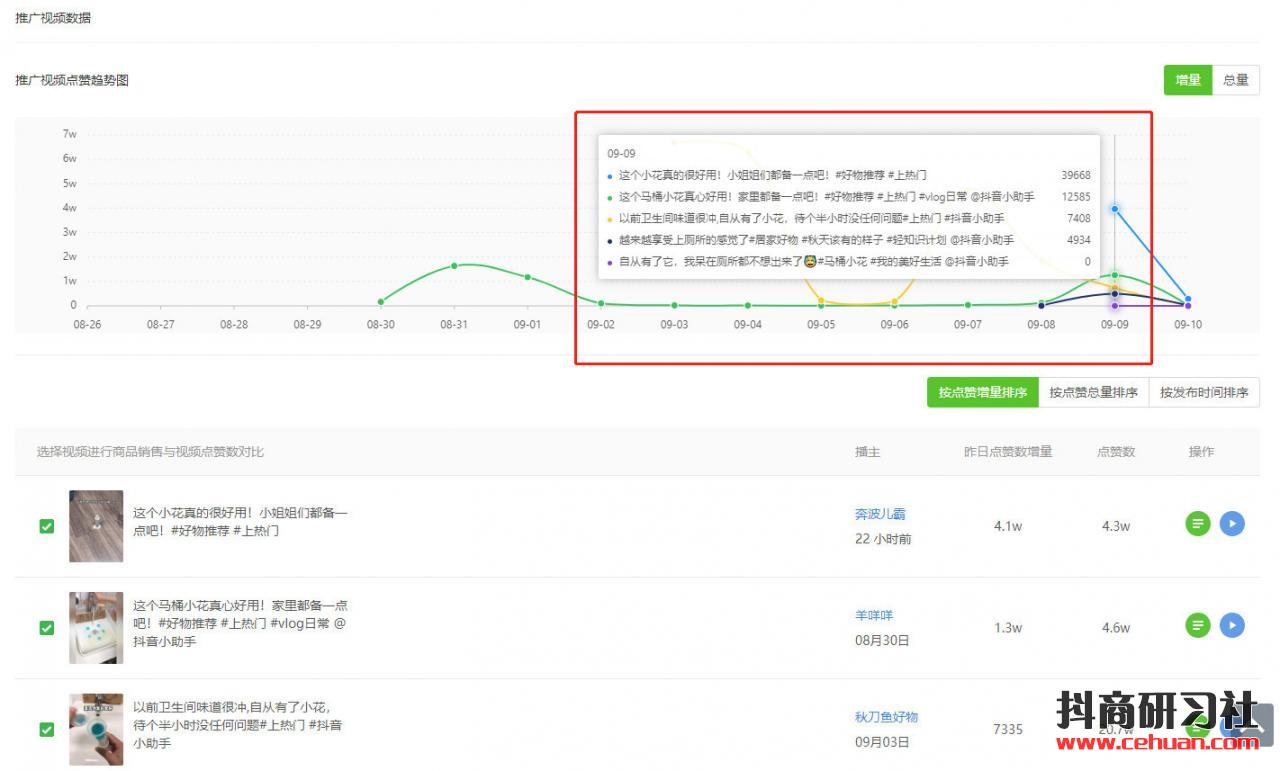Visit the 羊咩咩 broadcaster link
This screenshot has height=771, width=1280.
(873, 615)
